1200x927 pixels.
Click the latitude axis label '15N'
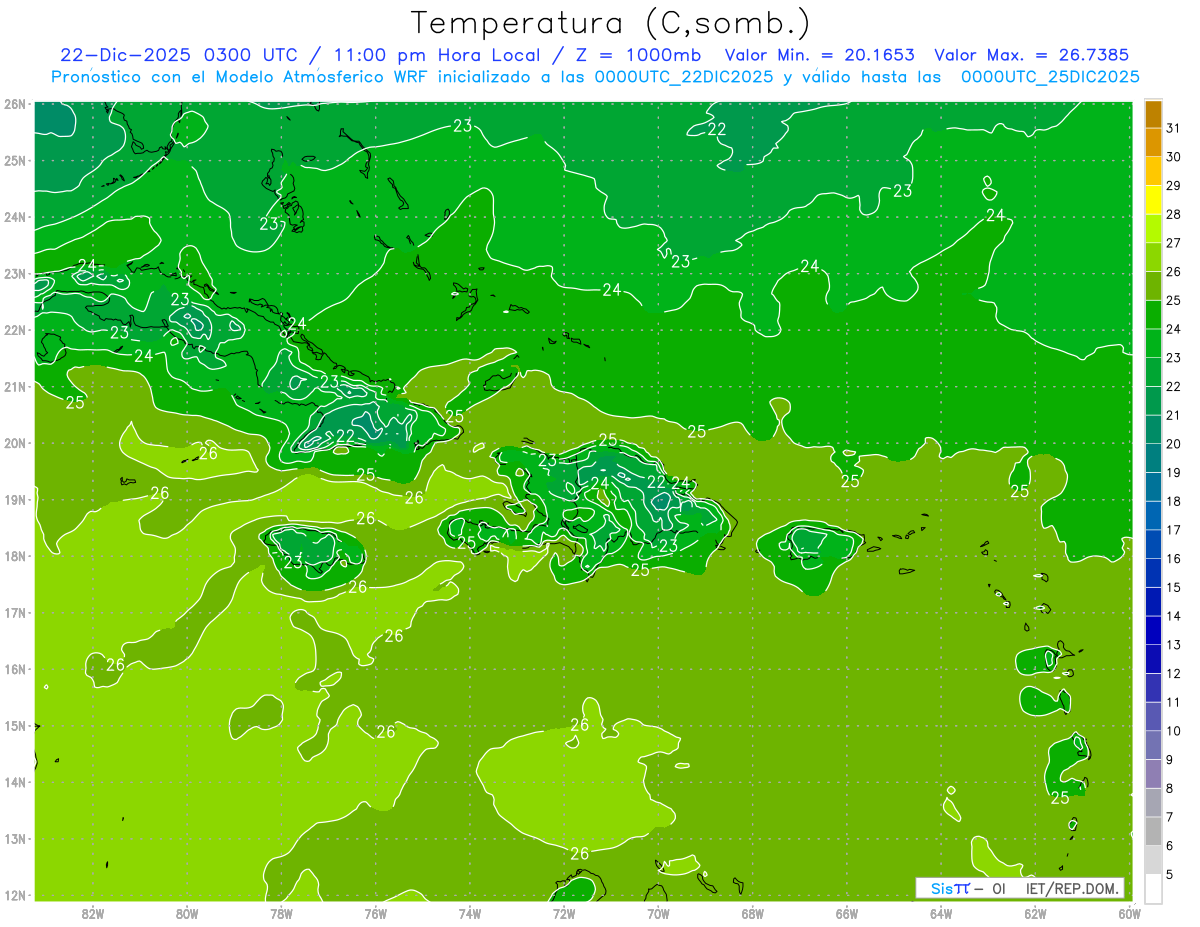click(14, 725)
